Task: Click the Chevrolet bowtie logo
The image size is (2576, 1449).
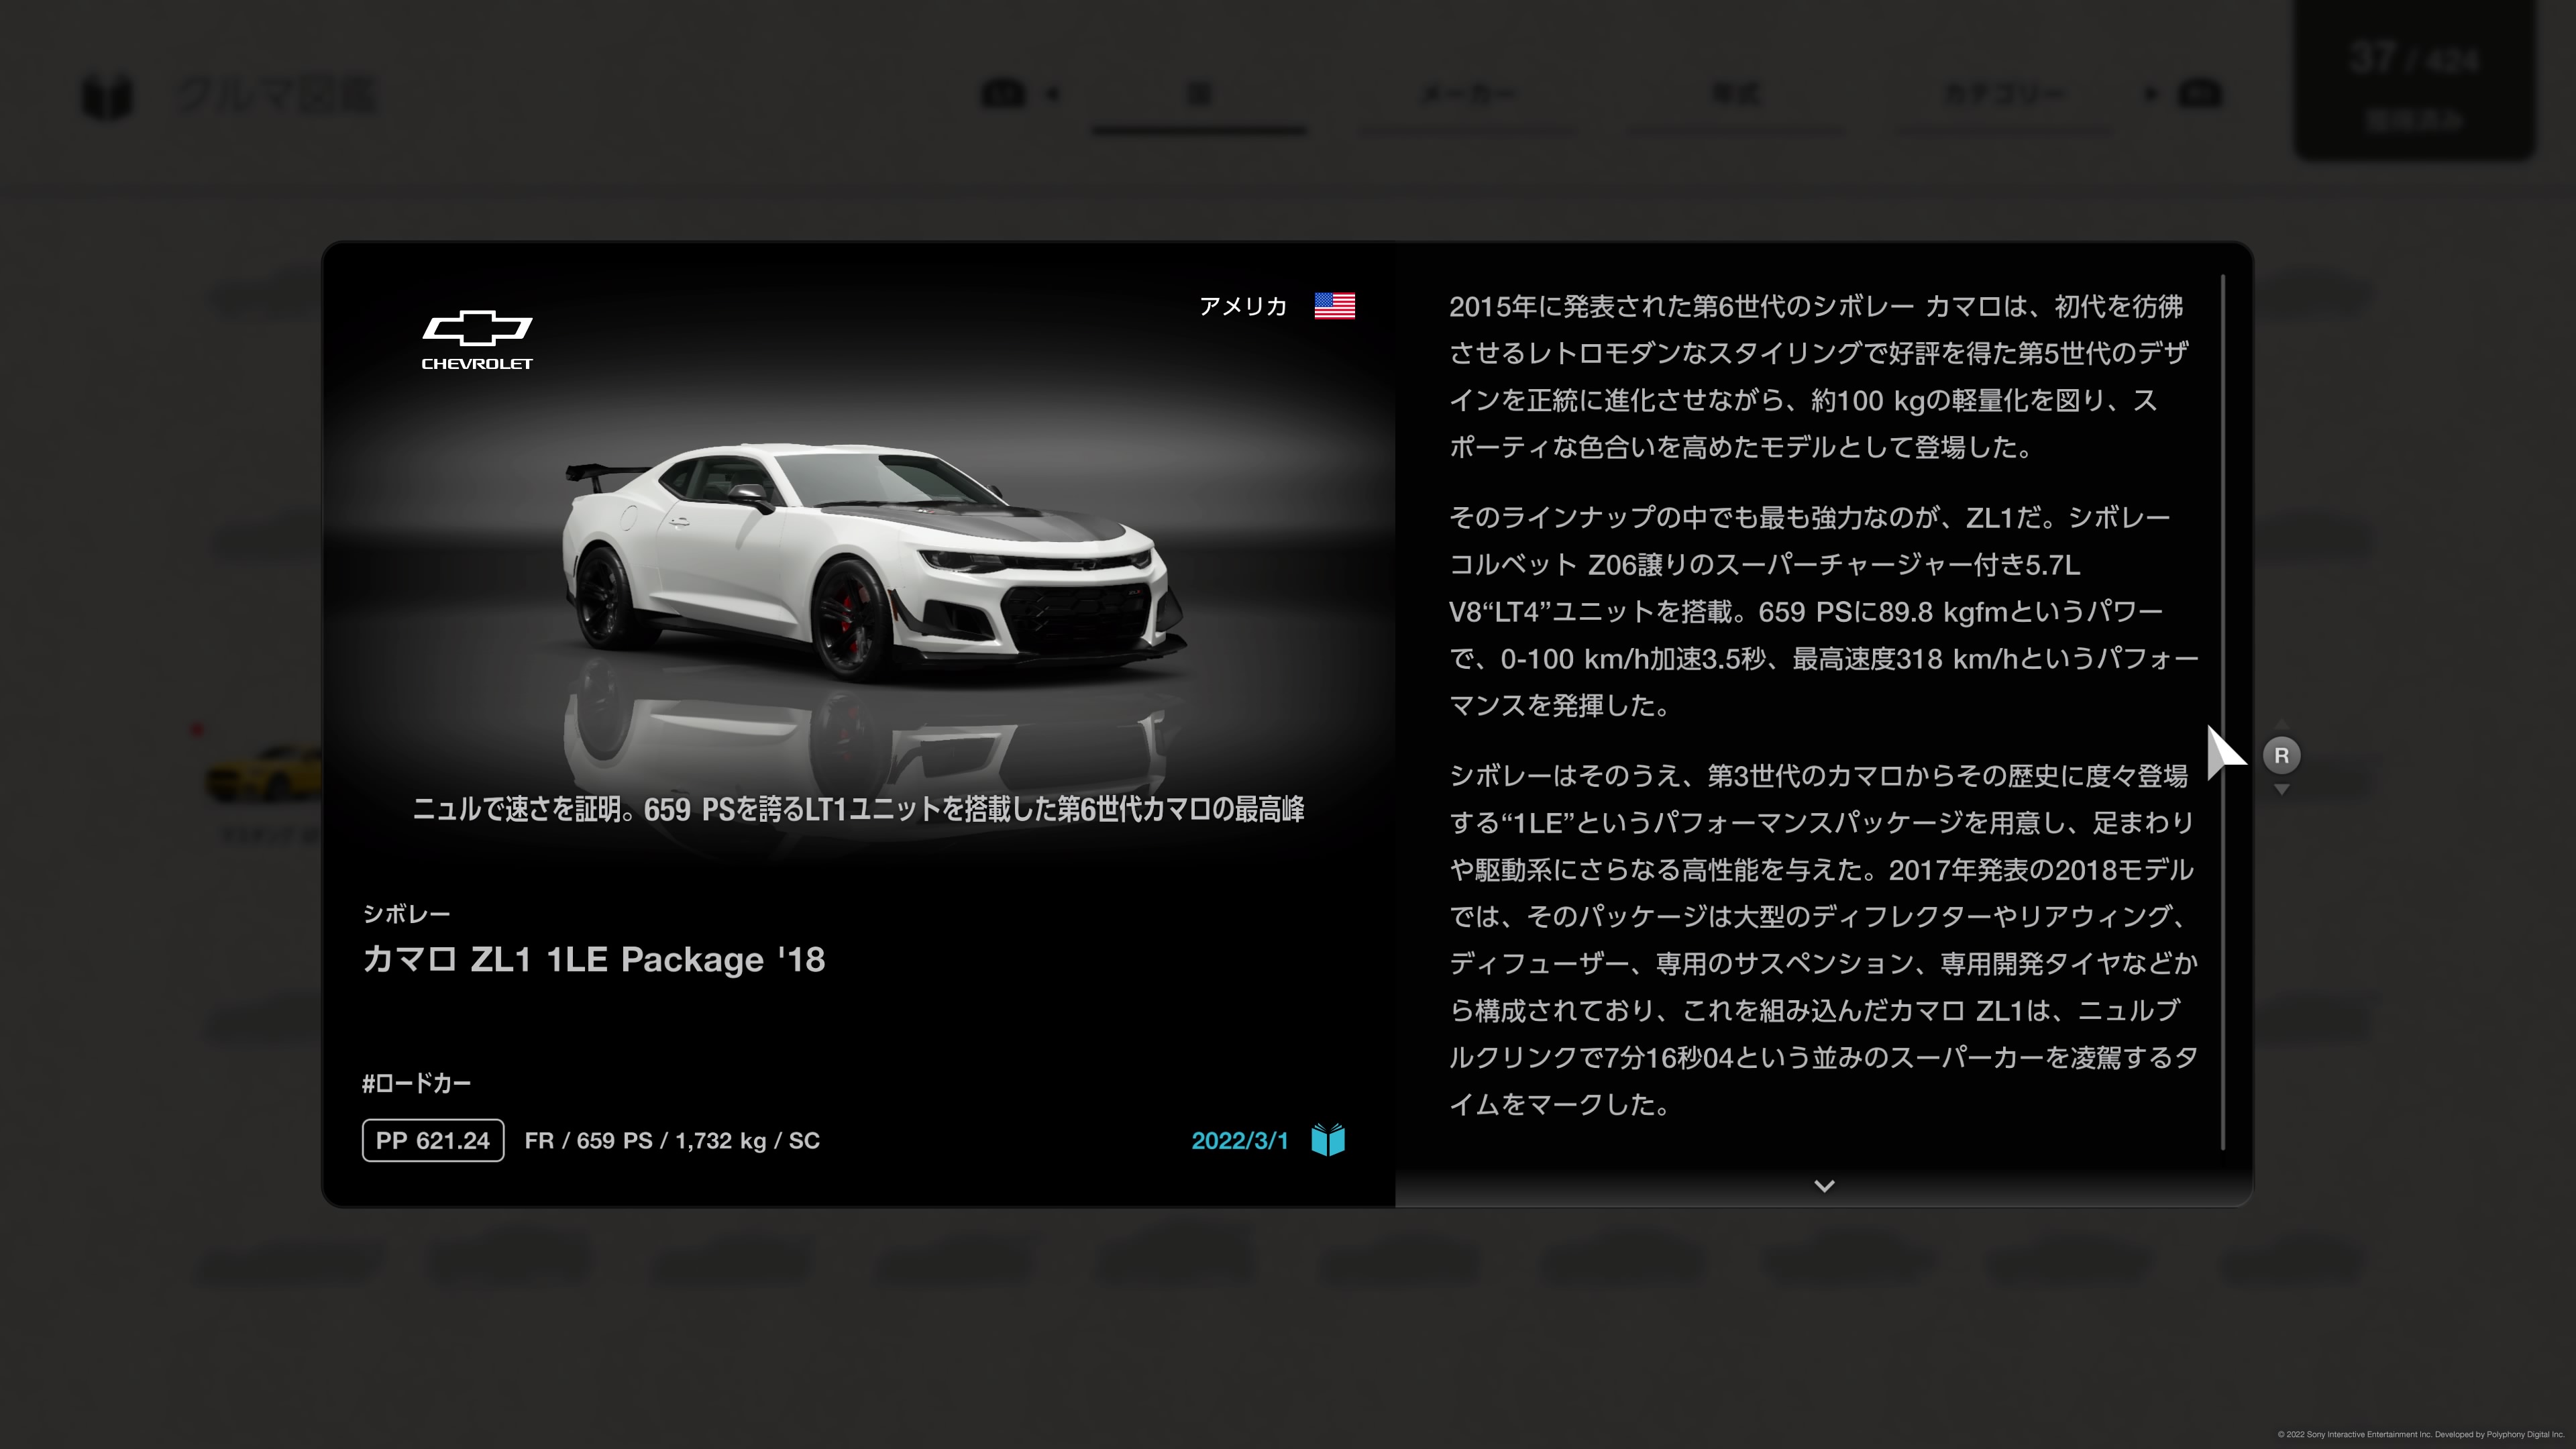Action: 477,329
